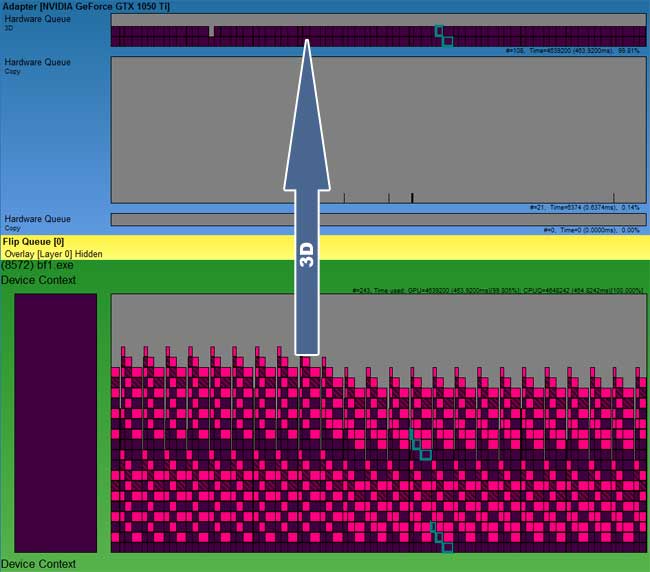Screen dimensions: 650x572
Task: Select teal-outlined packet in middle of device context
Action: tap(425, 454)
